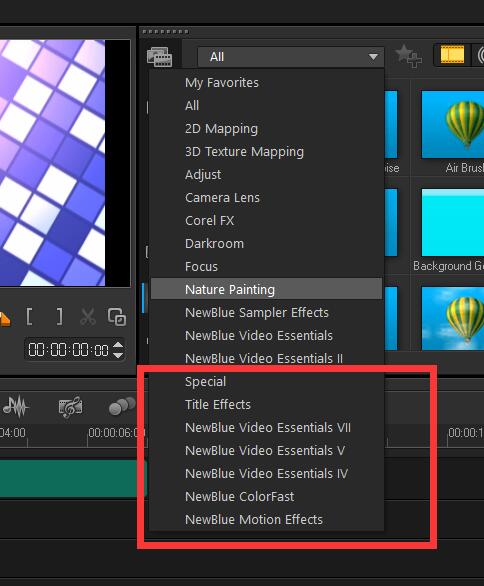Choose Nature Painting highlighted entry

point(266,289)
